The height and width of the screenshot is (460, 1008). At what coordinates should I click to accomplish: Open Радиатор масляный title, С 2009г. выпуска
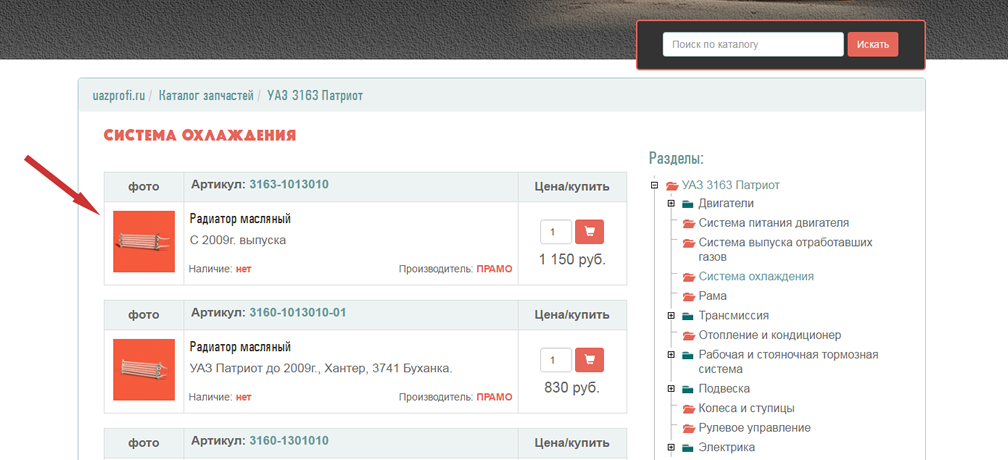pos(240,218)
